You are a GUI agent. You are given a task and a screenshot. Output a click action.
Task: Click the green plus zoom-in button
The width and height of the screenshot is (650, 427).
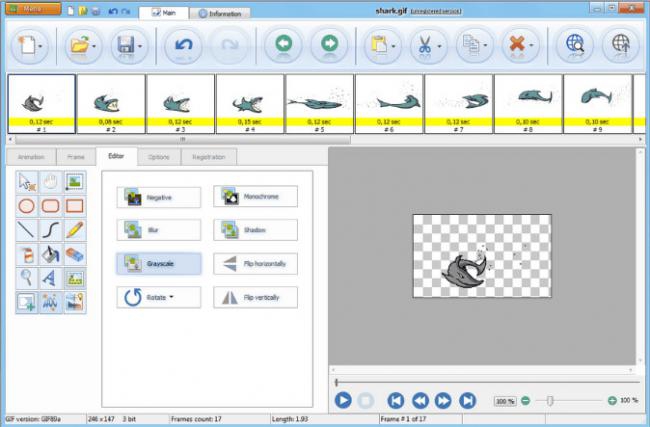pyautogui.click(x=612, y=400)
